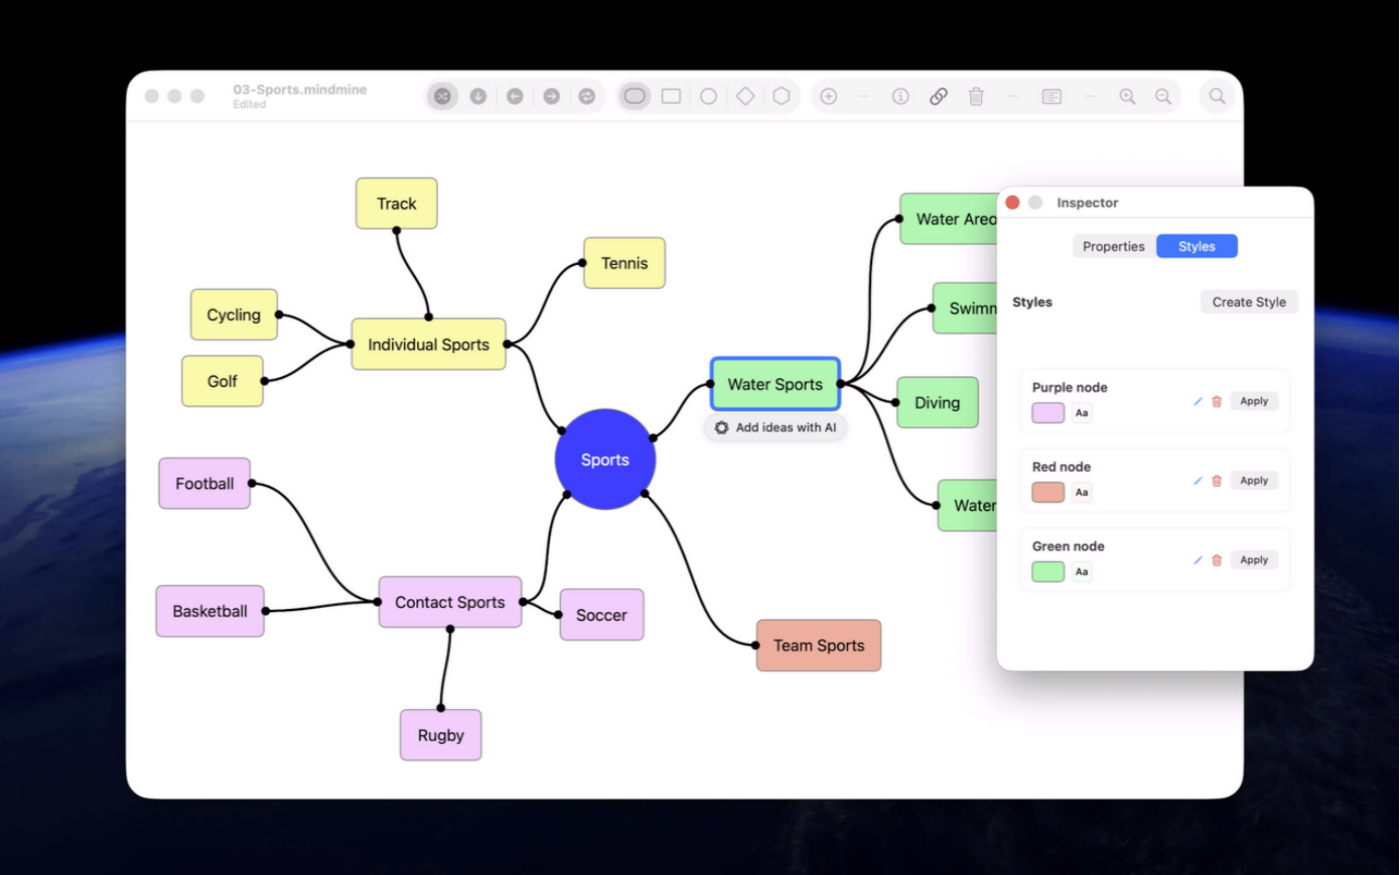Switch to the Styles tab
Screen dimensions: 1400x875
click(x=1196, y=246)
